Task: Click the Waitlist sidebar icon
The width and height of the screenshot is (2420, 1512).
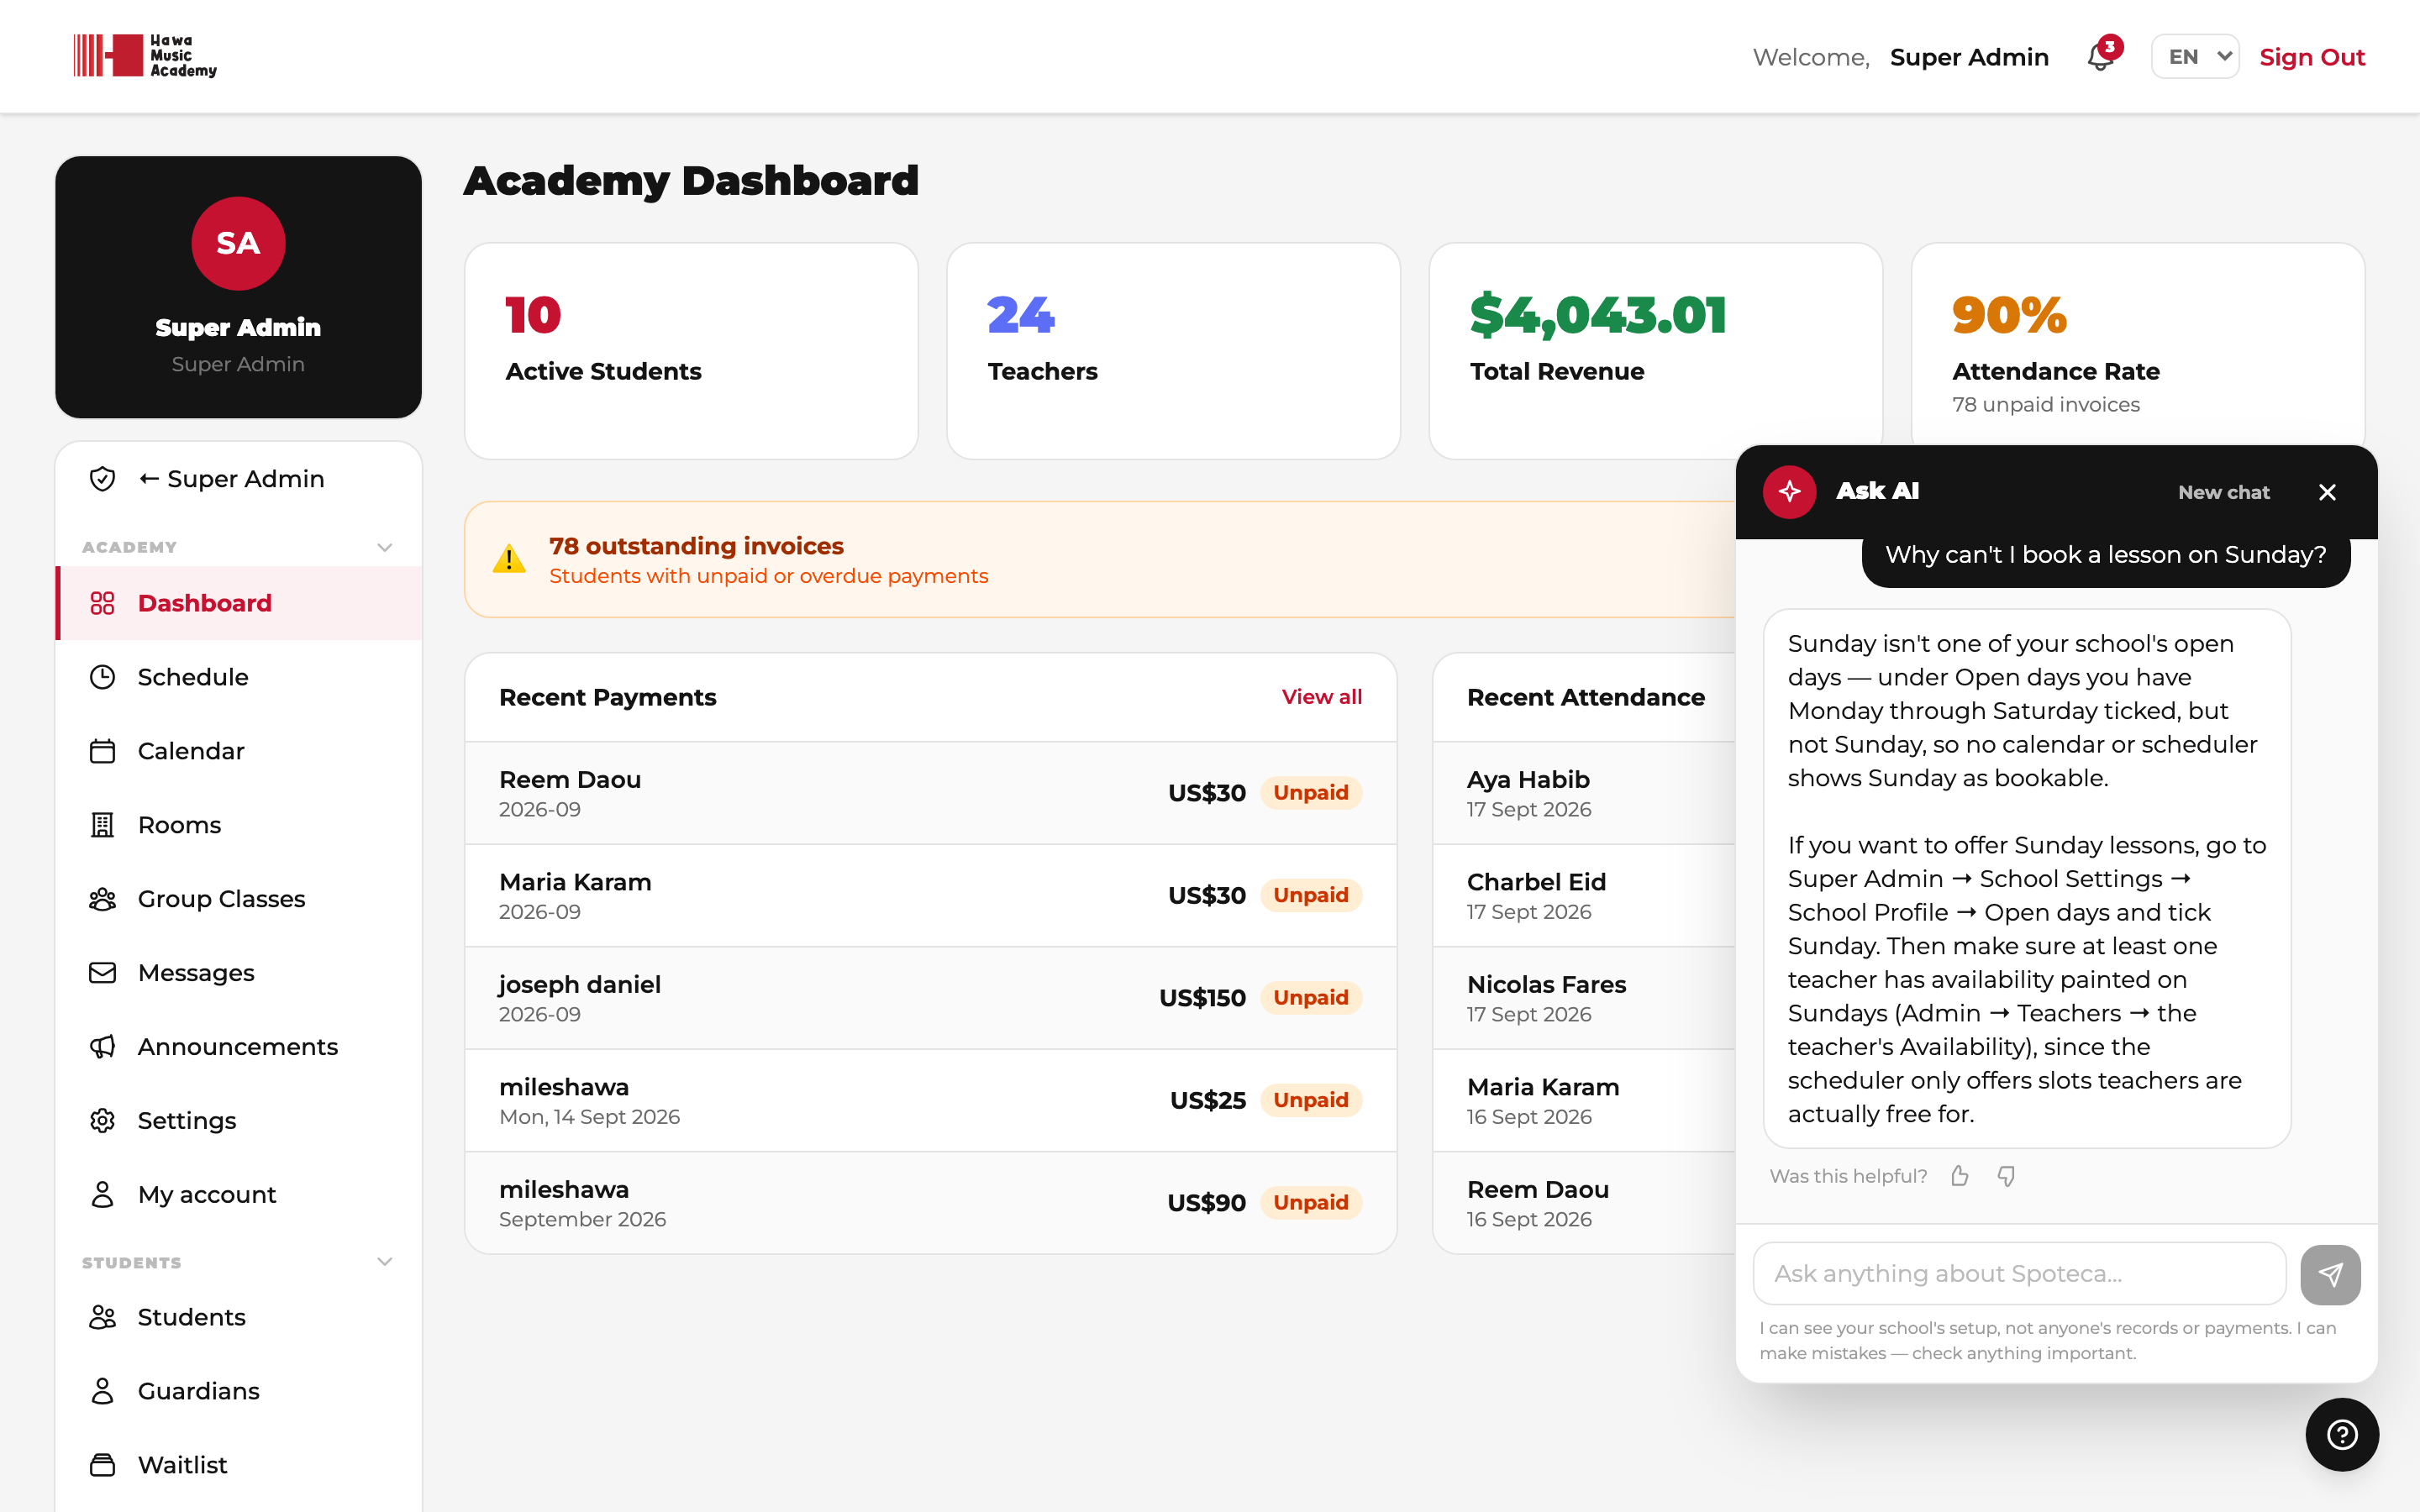Action: pyautogui.click(x=102, y=1465)
